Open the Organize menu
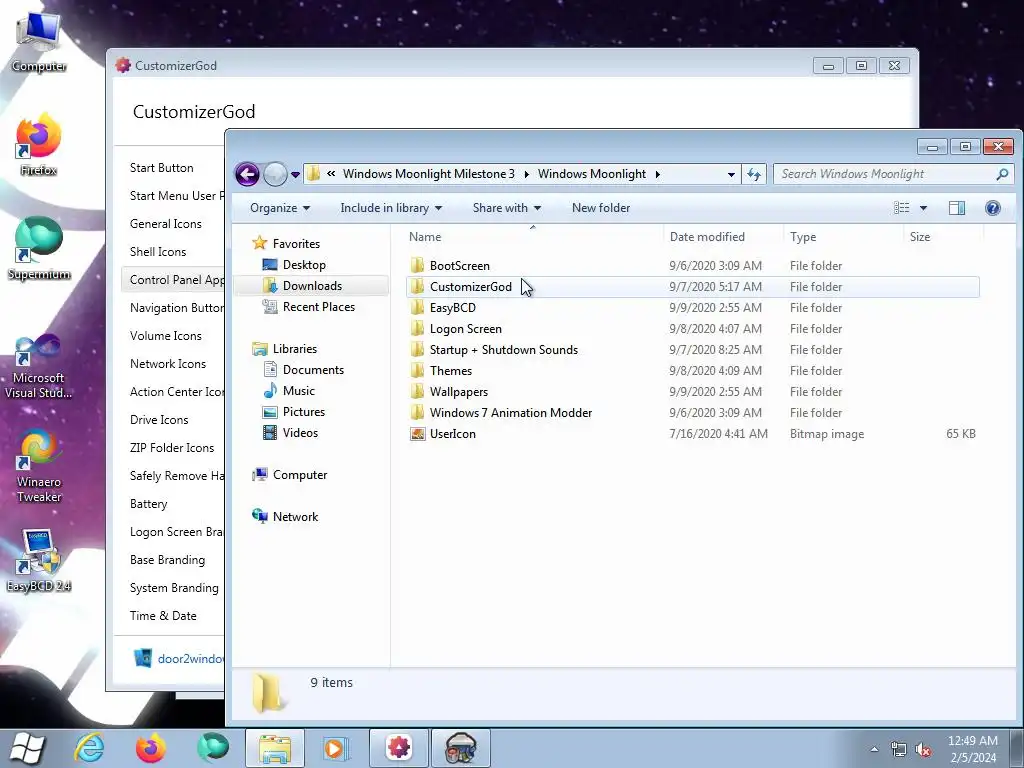Viewport: 1024px width, 768px height. (x=280, y=208)
